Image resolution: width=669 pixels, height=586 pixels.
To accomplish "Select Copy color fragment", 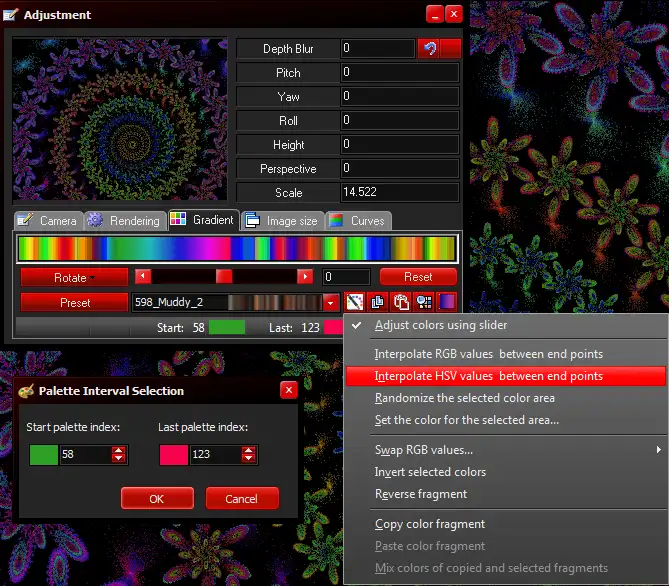I will tap(506, 524).
